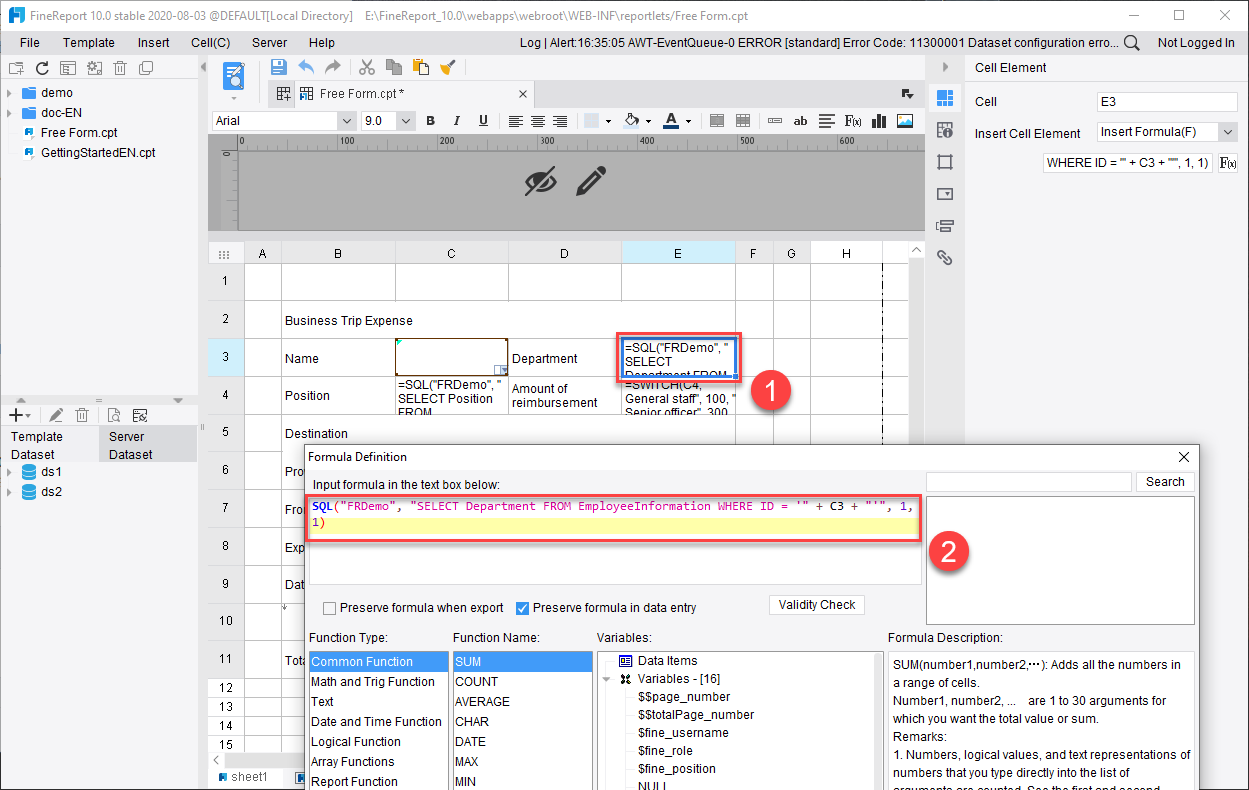Click the Preview template icon

(234, 75)
